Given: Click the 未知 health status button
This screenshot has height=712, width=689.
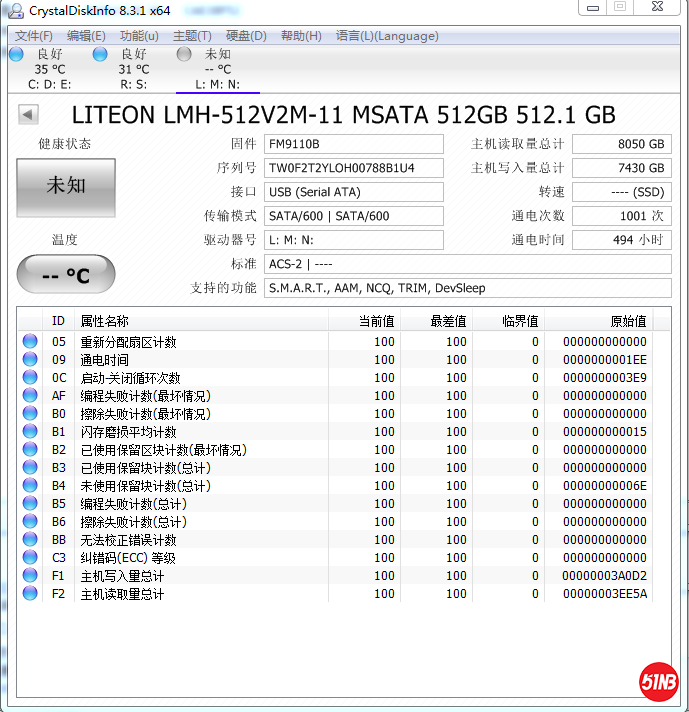Looking at the screenshot, I should [66, 186].
